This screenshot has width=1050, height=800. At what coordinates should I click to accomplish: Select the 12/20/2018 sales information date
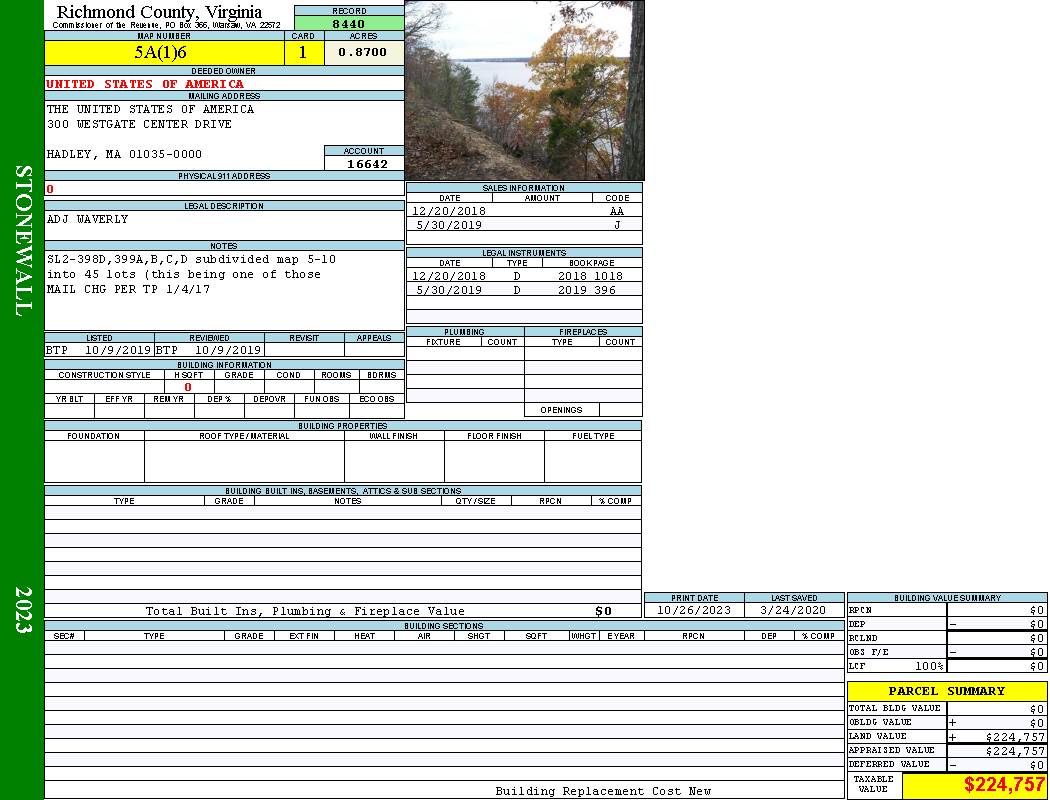pyautogui.click(x=449, y=211)
